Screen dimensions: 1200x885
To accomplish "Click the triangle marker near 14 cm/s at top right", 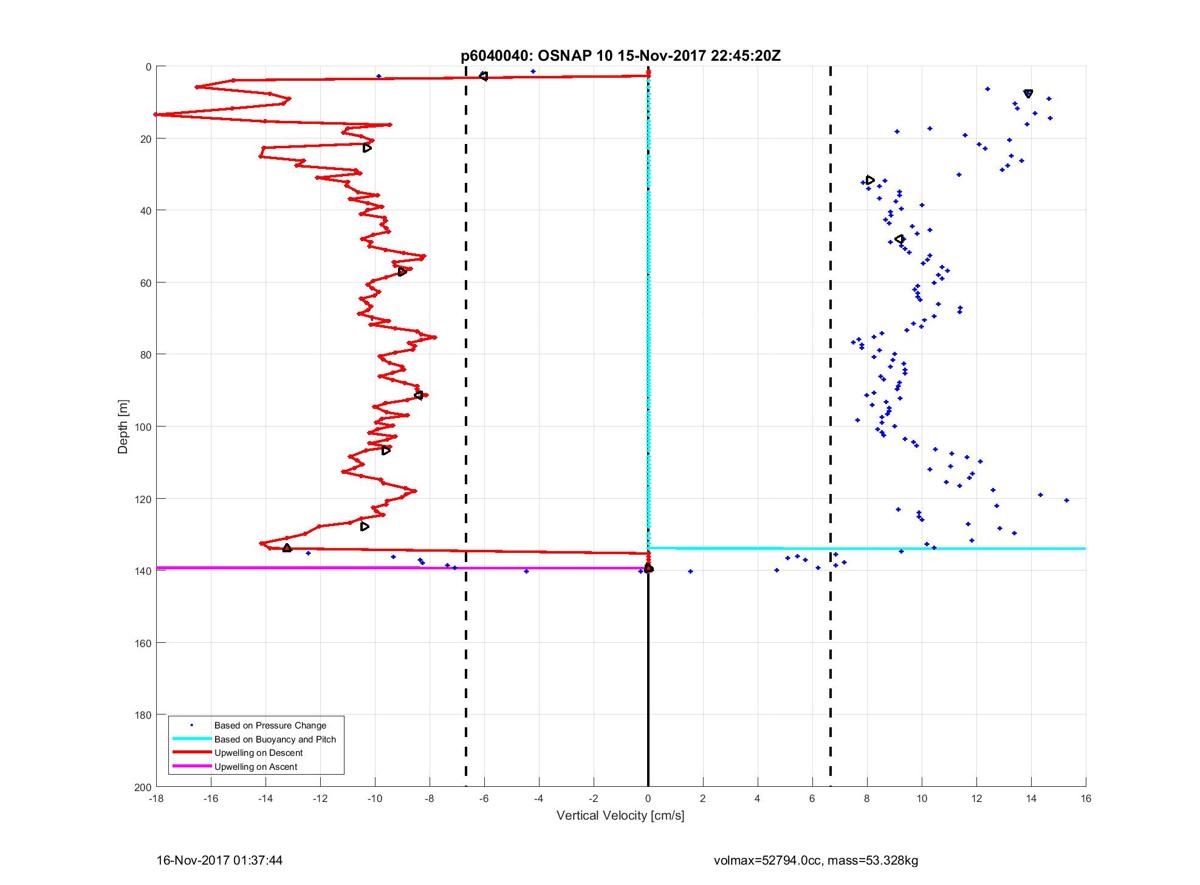I will coord(1028,93).
